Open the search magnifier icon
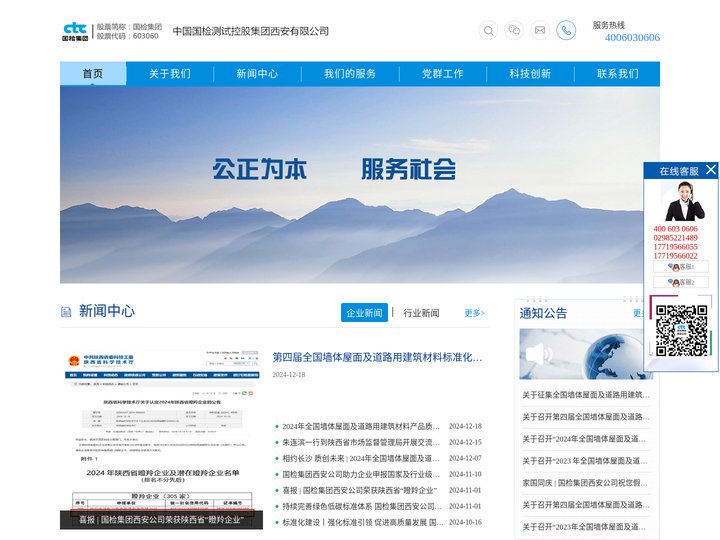This screenshot has height=540, width=720. click(x=488, y=31)
